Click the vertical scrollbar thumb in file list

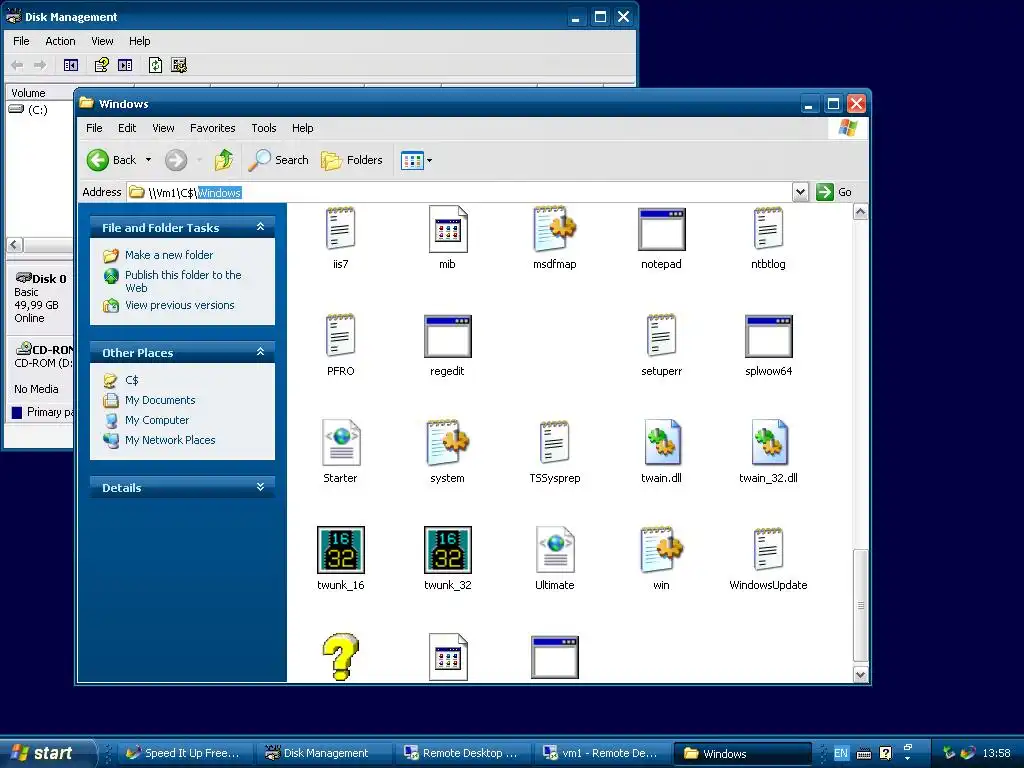coord(861,605)
